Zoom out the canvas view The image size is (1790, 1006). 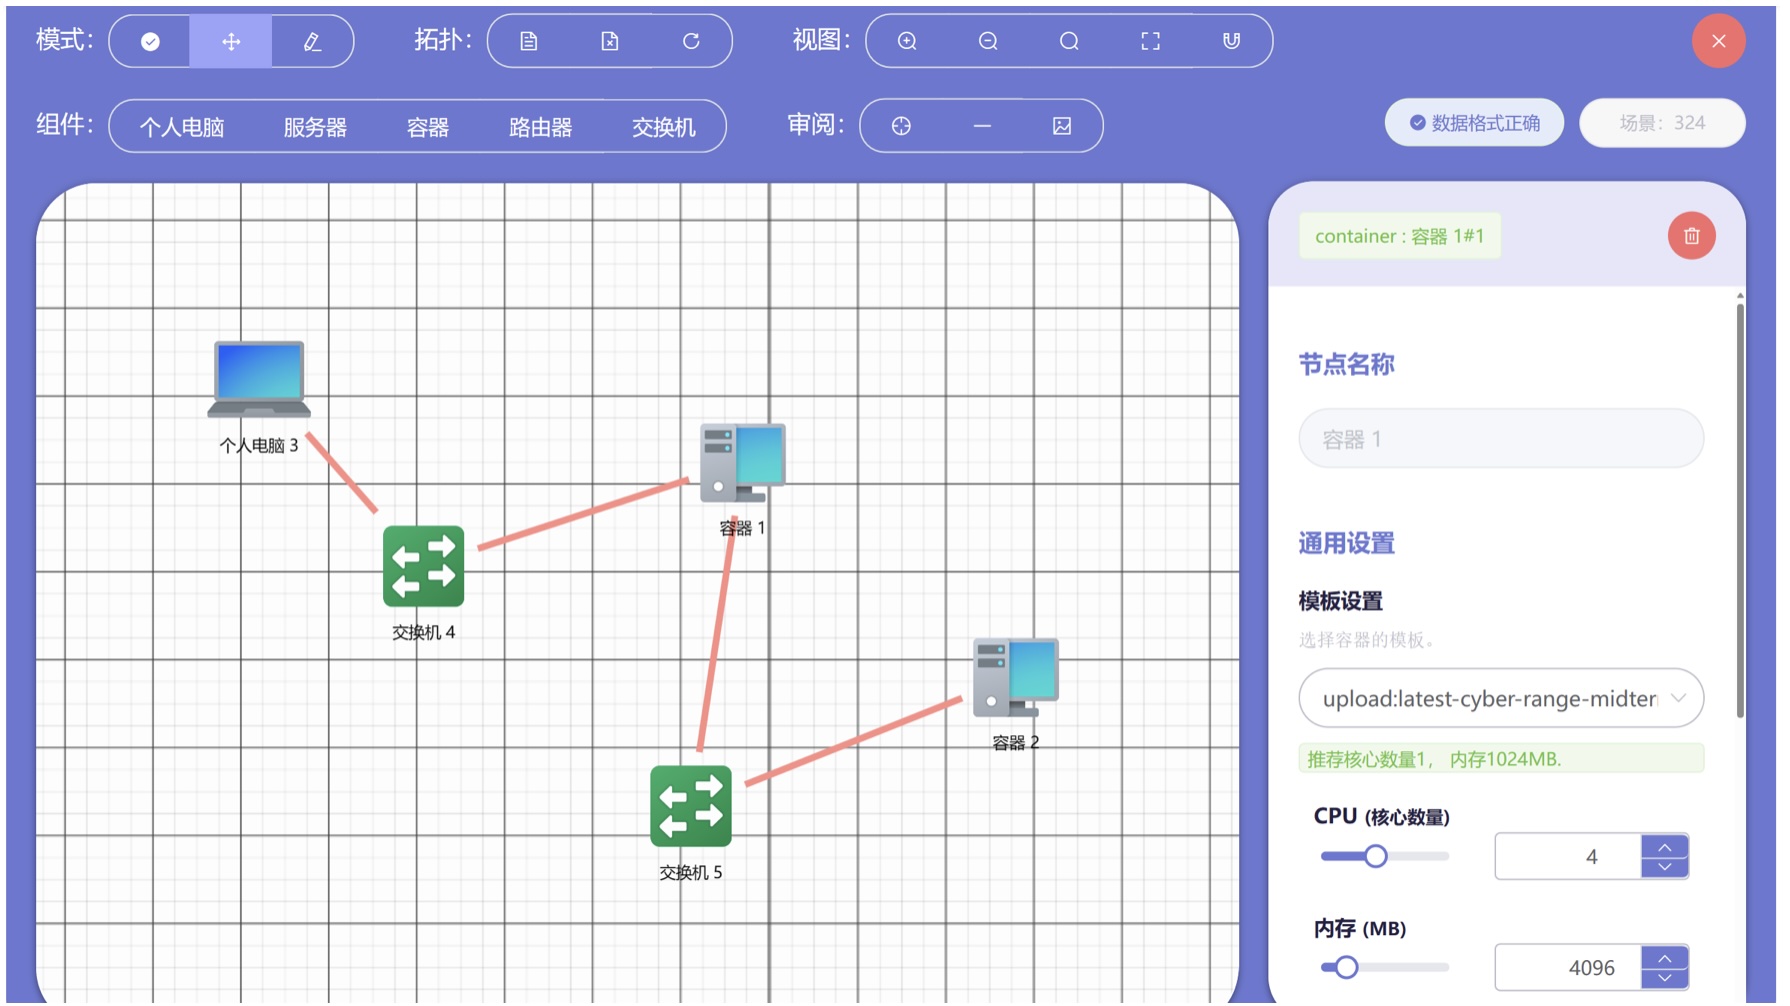click(x=988, y=41)
